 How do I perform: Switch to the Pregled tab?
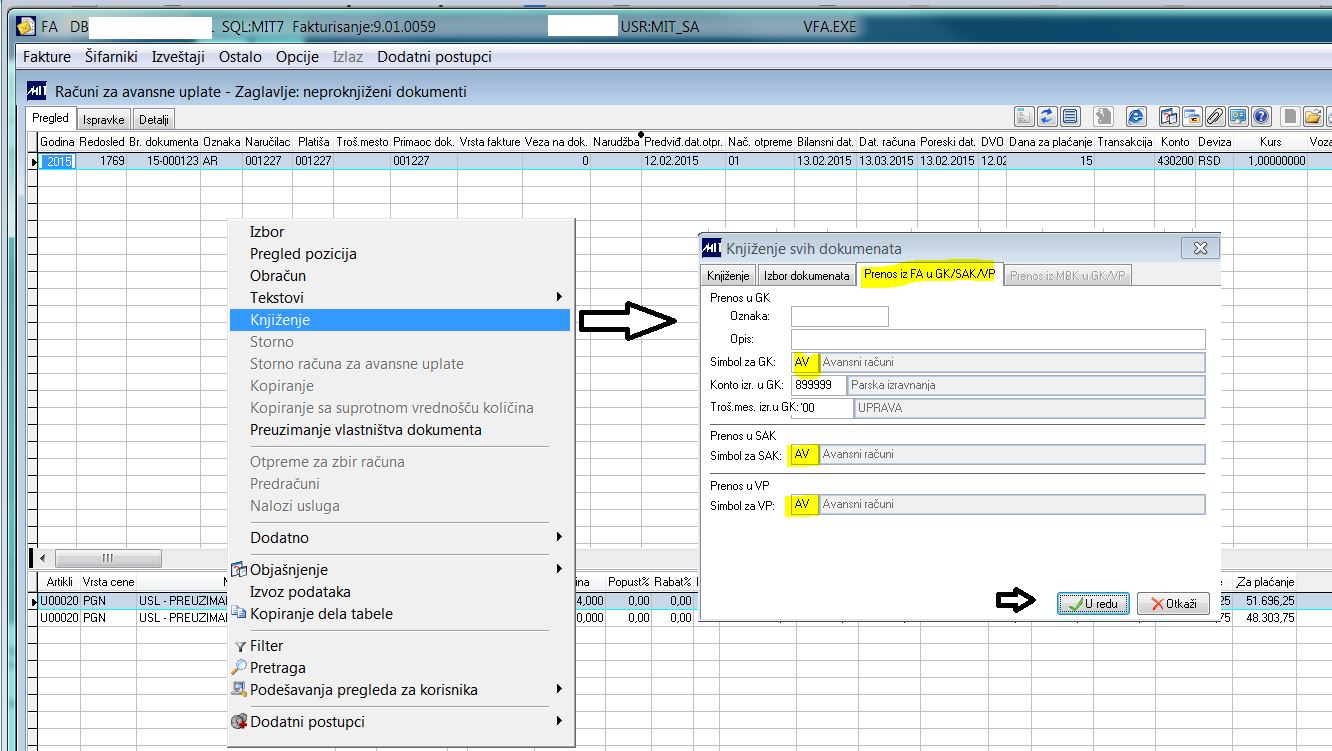coord(51,118)
